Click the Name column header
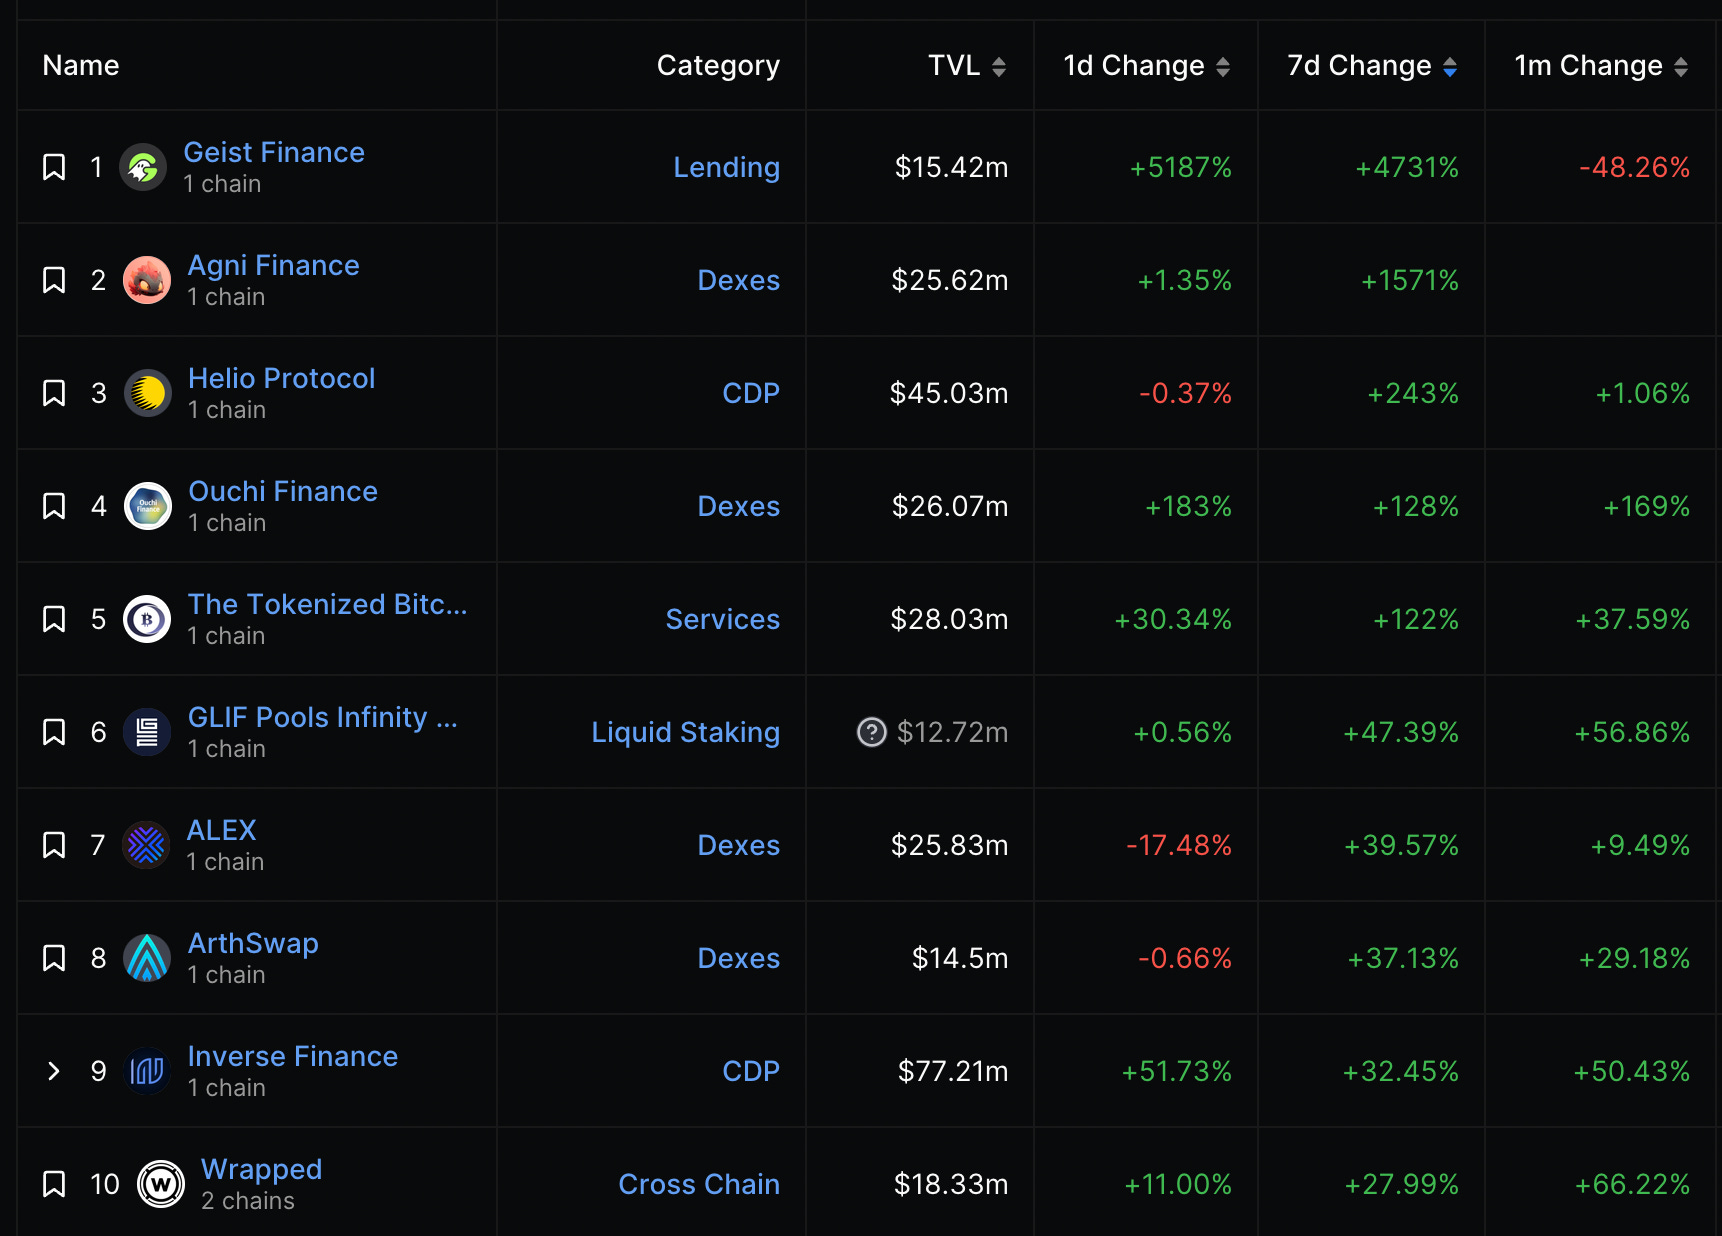Screen dimensions: 1722x1236 tap(81, 66)
